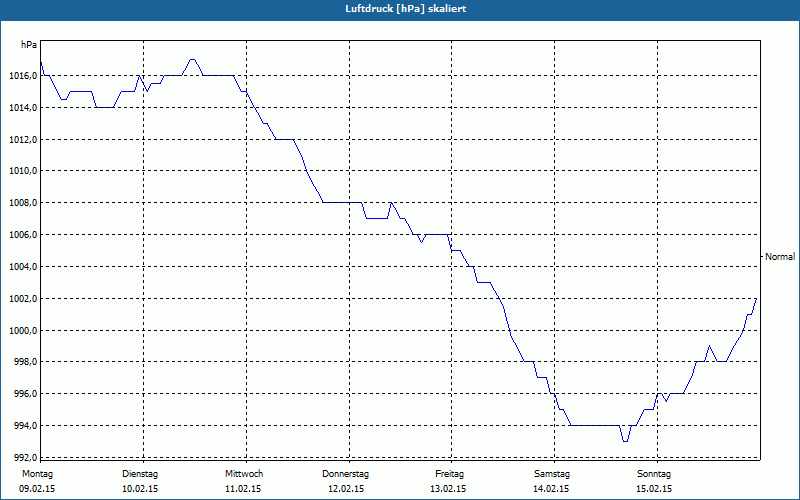Click the 'hPa' unit label
Viewport: 800px width, 500px height.
click(29, 45)
